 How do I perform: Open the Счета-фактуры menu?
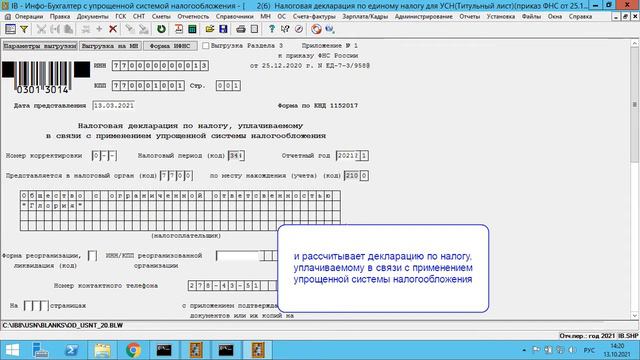pos(314,17)
